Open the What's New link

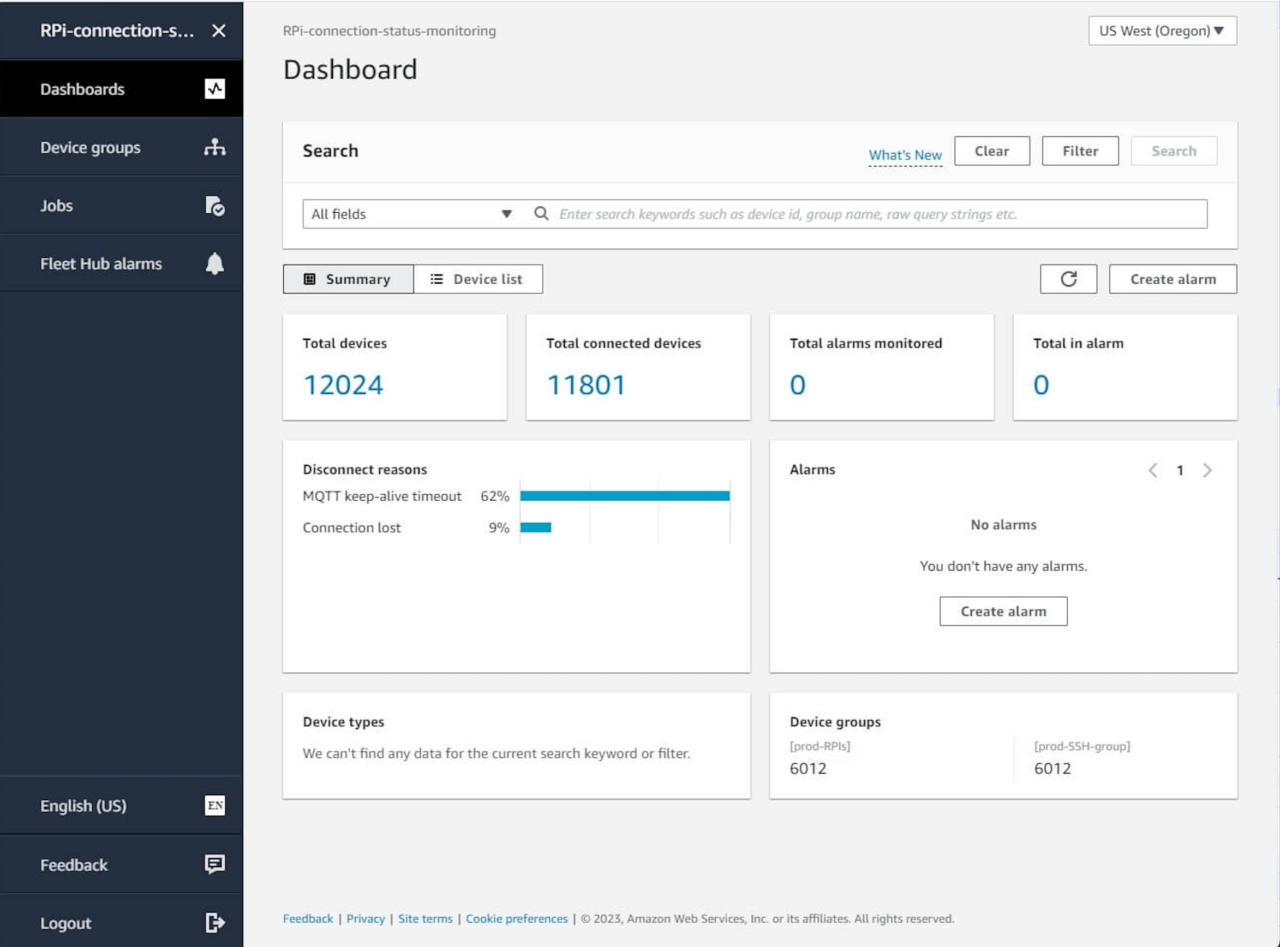(x=905, y=155)
